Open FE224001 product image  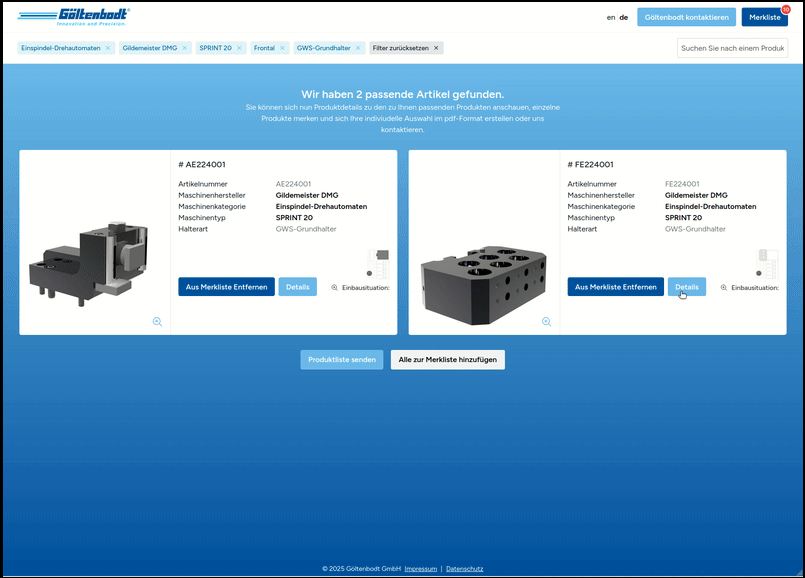point(484,285)
